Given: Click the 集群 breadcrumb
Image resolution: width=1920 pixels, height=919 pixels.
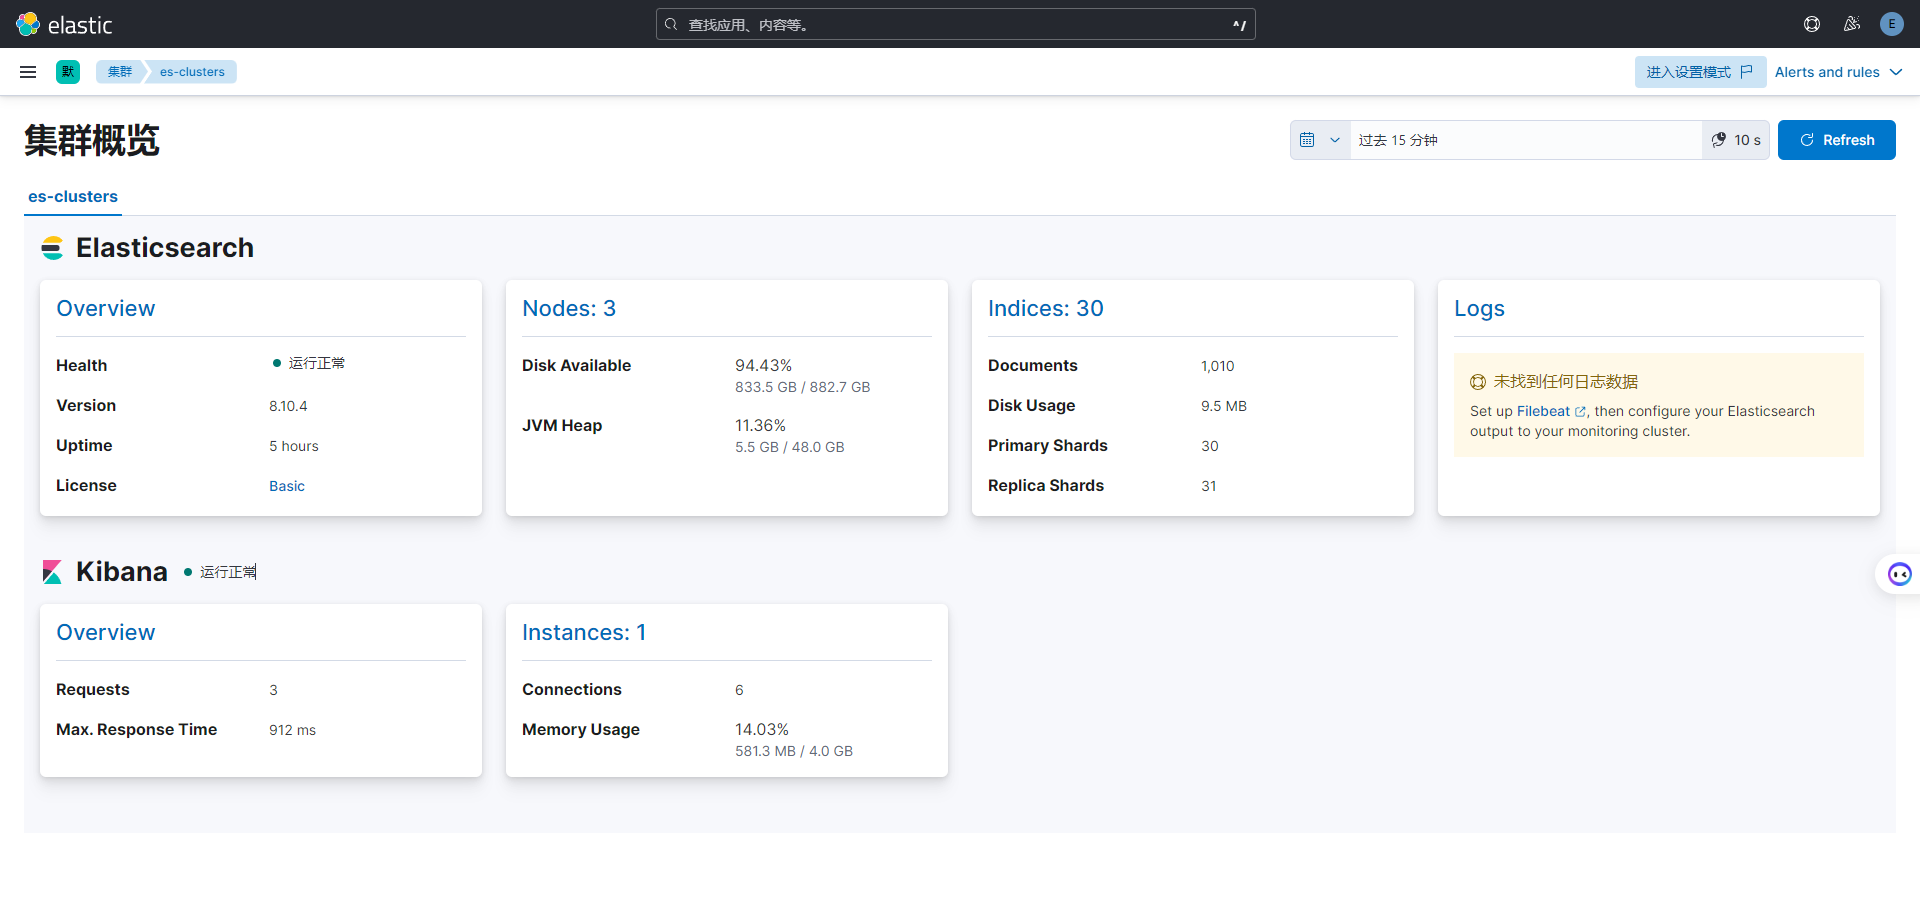Looking at the screenshot, I should [120, 72].
